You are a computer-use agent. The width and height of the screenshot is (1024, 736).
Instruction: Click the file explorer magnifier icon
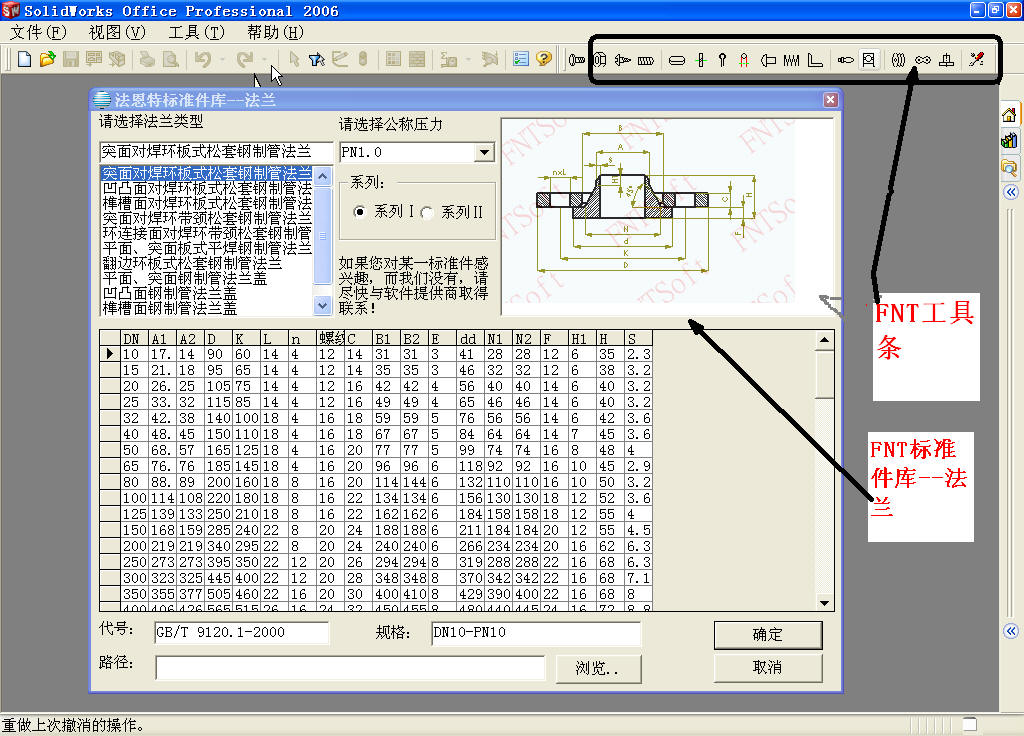point(1009,167)
